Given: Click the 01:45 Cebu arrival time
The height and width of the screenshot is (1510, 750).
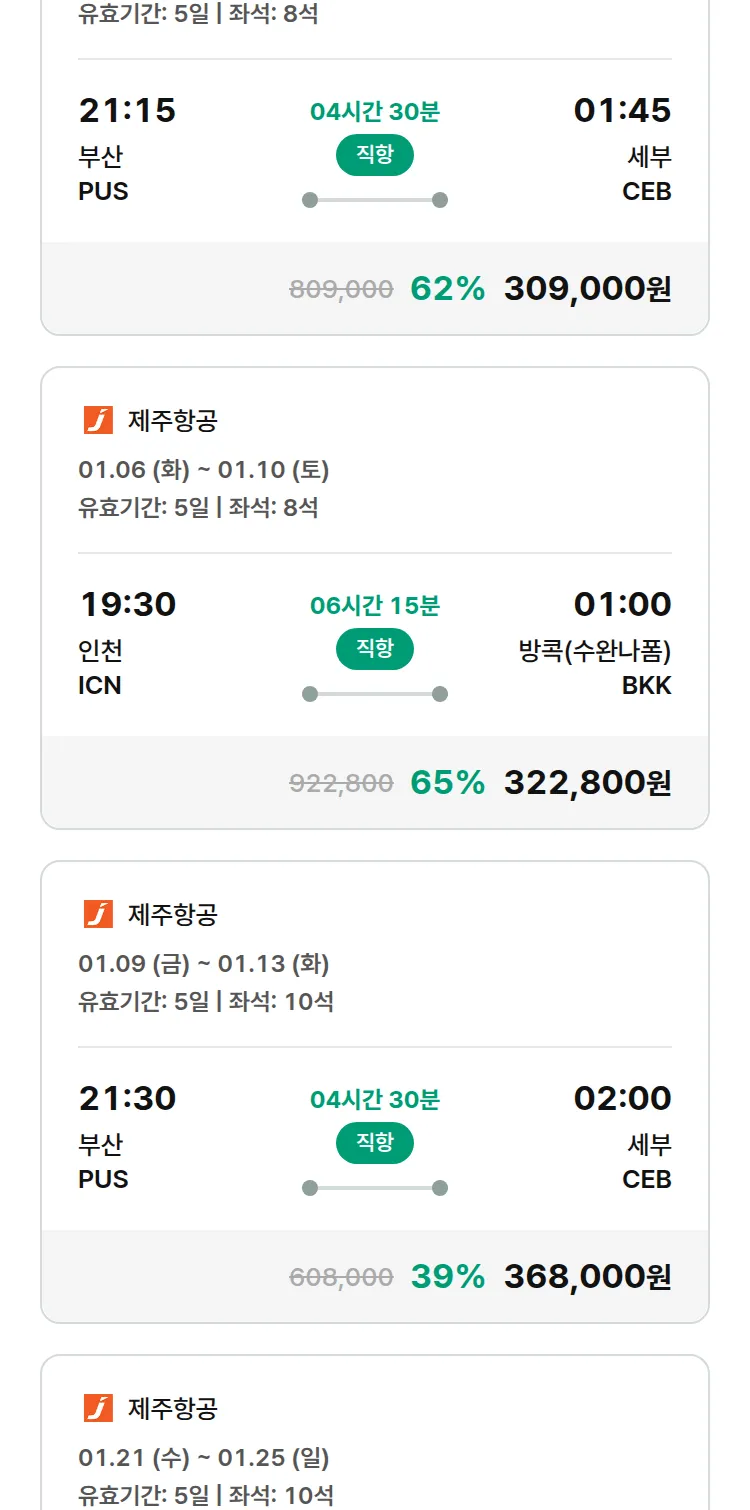Looking at the screenshot, I should pyautogui.click(x=622, y=110).
